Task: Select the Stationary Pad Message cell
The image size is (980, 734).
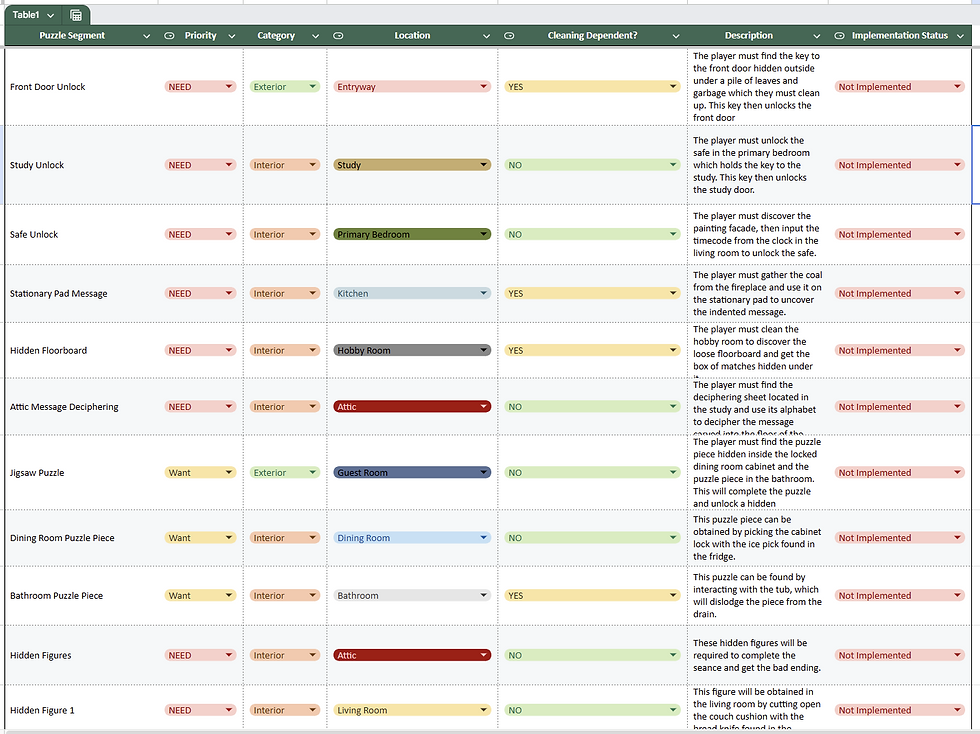Action: point(82,293)
